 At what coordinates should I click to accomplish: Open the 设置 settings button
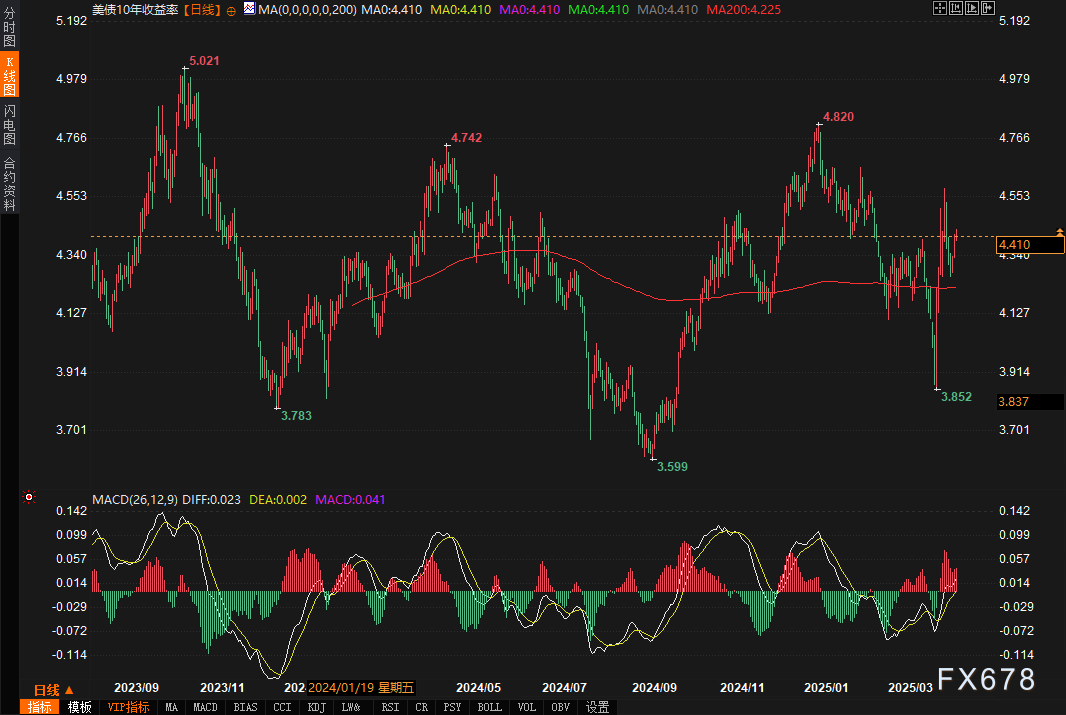(597, 707)
